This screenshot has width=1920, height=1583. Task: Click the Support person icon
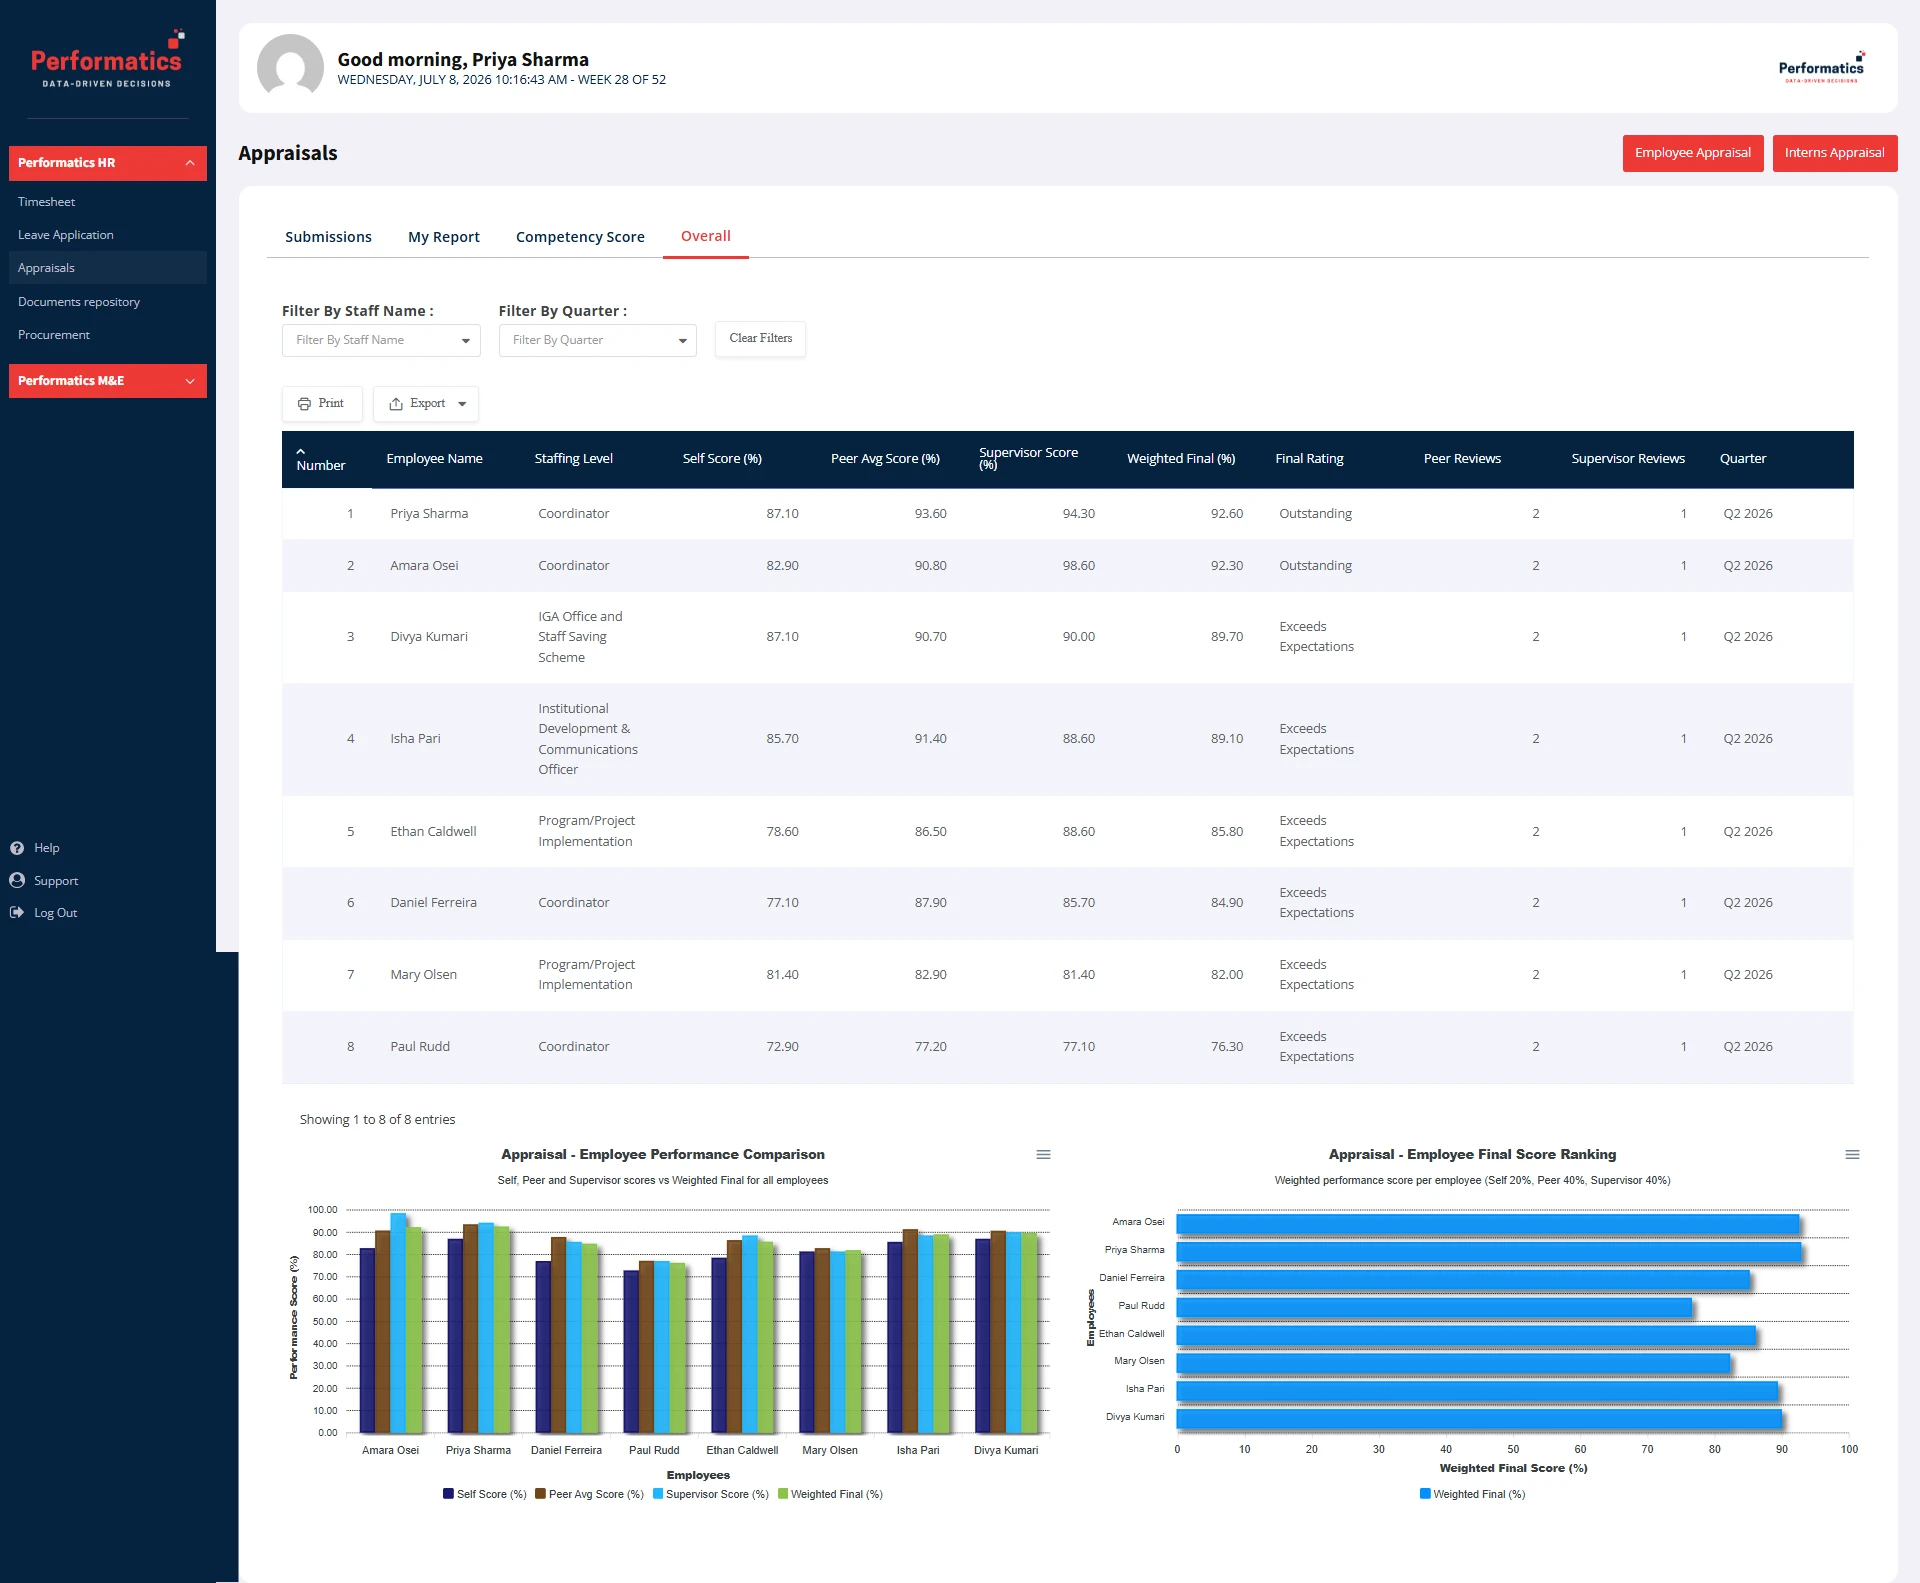coord(17,881)
